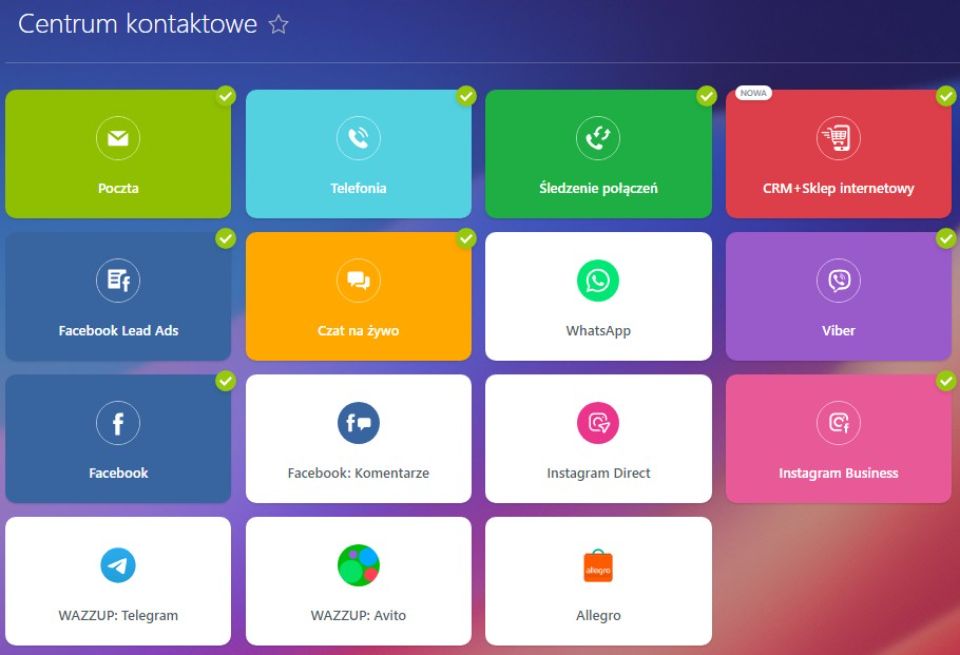Open the Facebook Lead Ads tile label
The image size is (960, 655).
click(118, 331)
